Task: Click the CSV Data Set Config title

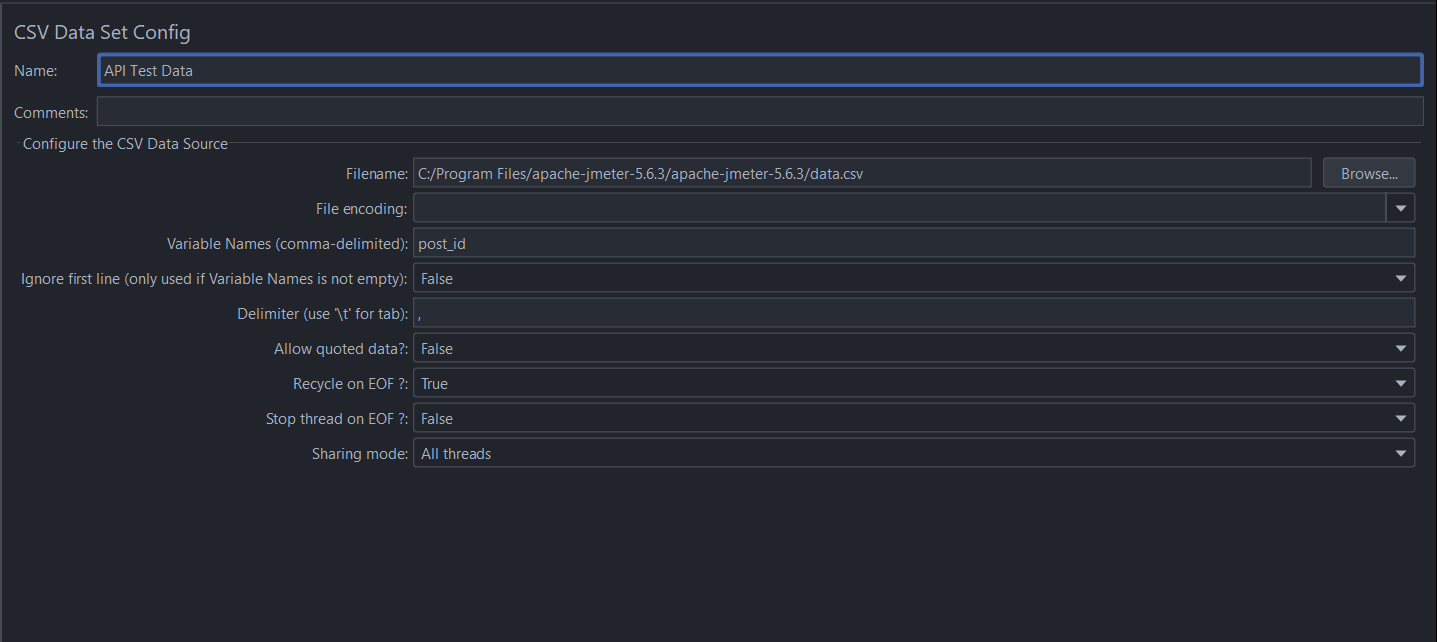Action: [x=102, y=32]
